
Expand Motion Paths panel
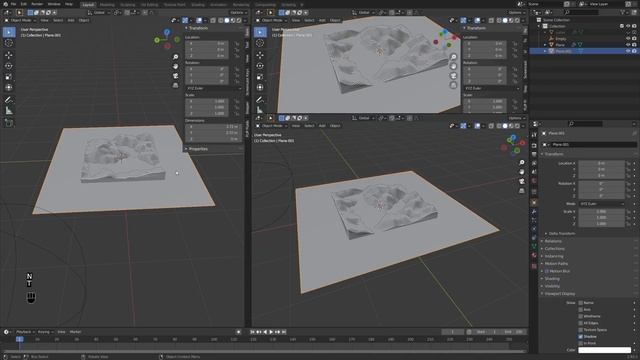pos(556,264)
